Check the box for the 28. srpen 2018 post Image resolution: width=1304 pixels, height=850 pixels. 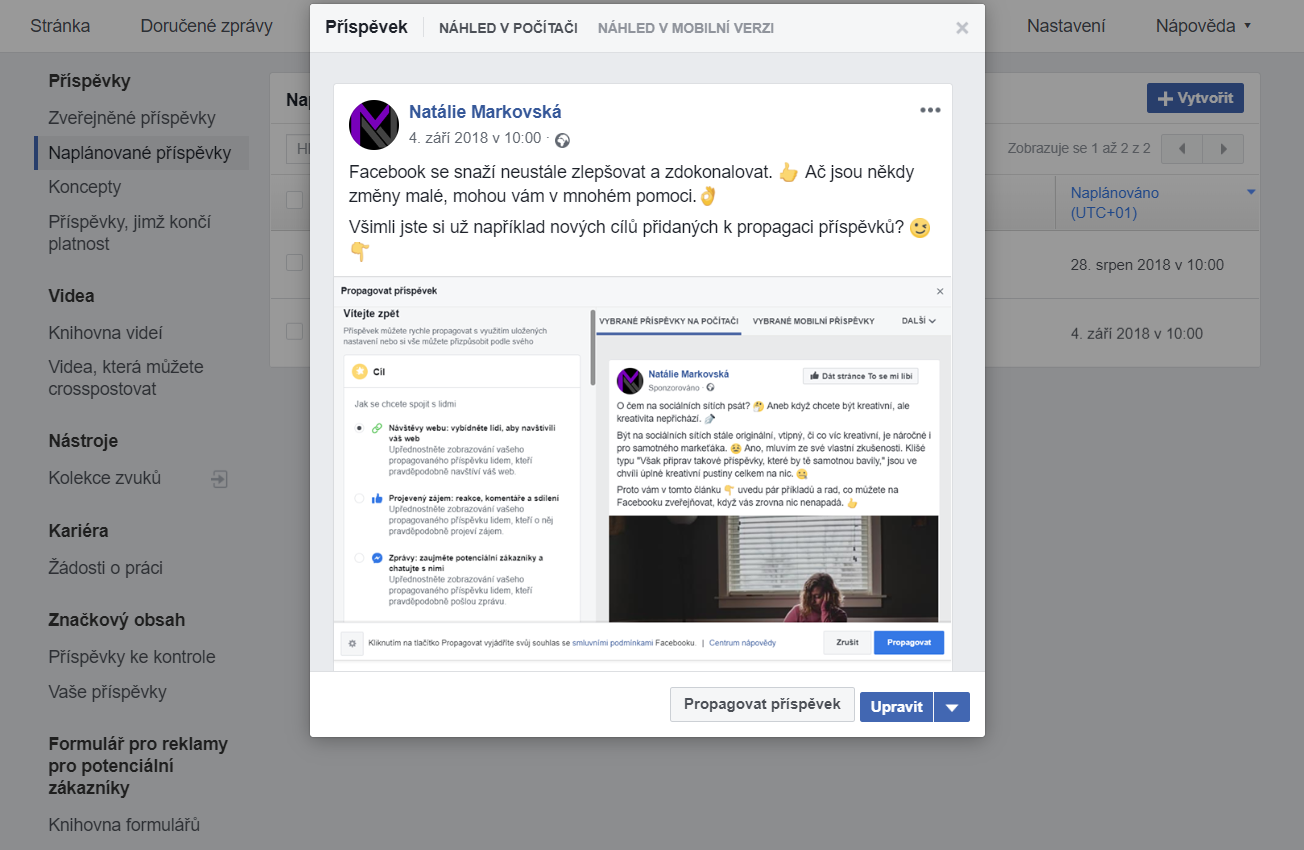(294, 262)
